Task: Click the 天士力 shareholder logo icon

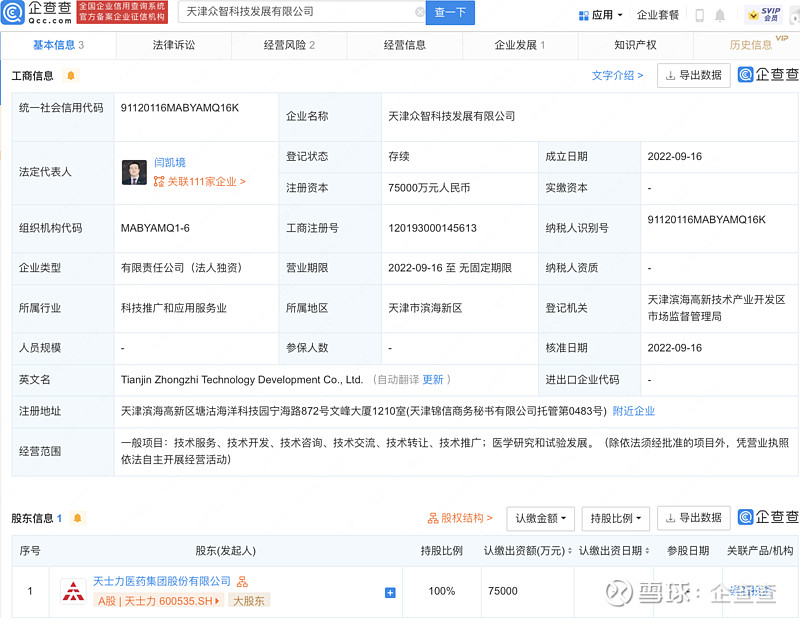Action: (x=73, y=591)
